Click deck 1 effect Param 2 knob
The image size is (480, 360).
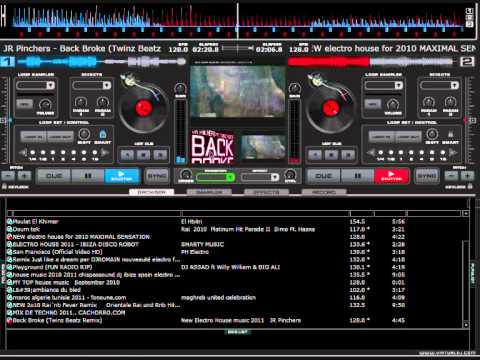pos(103,102)
